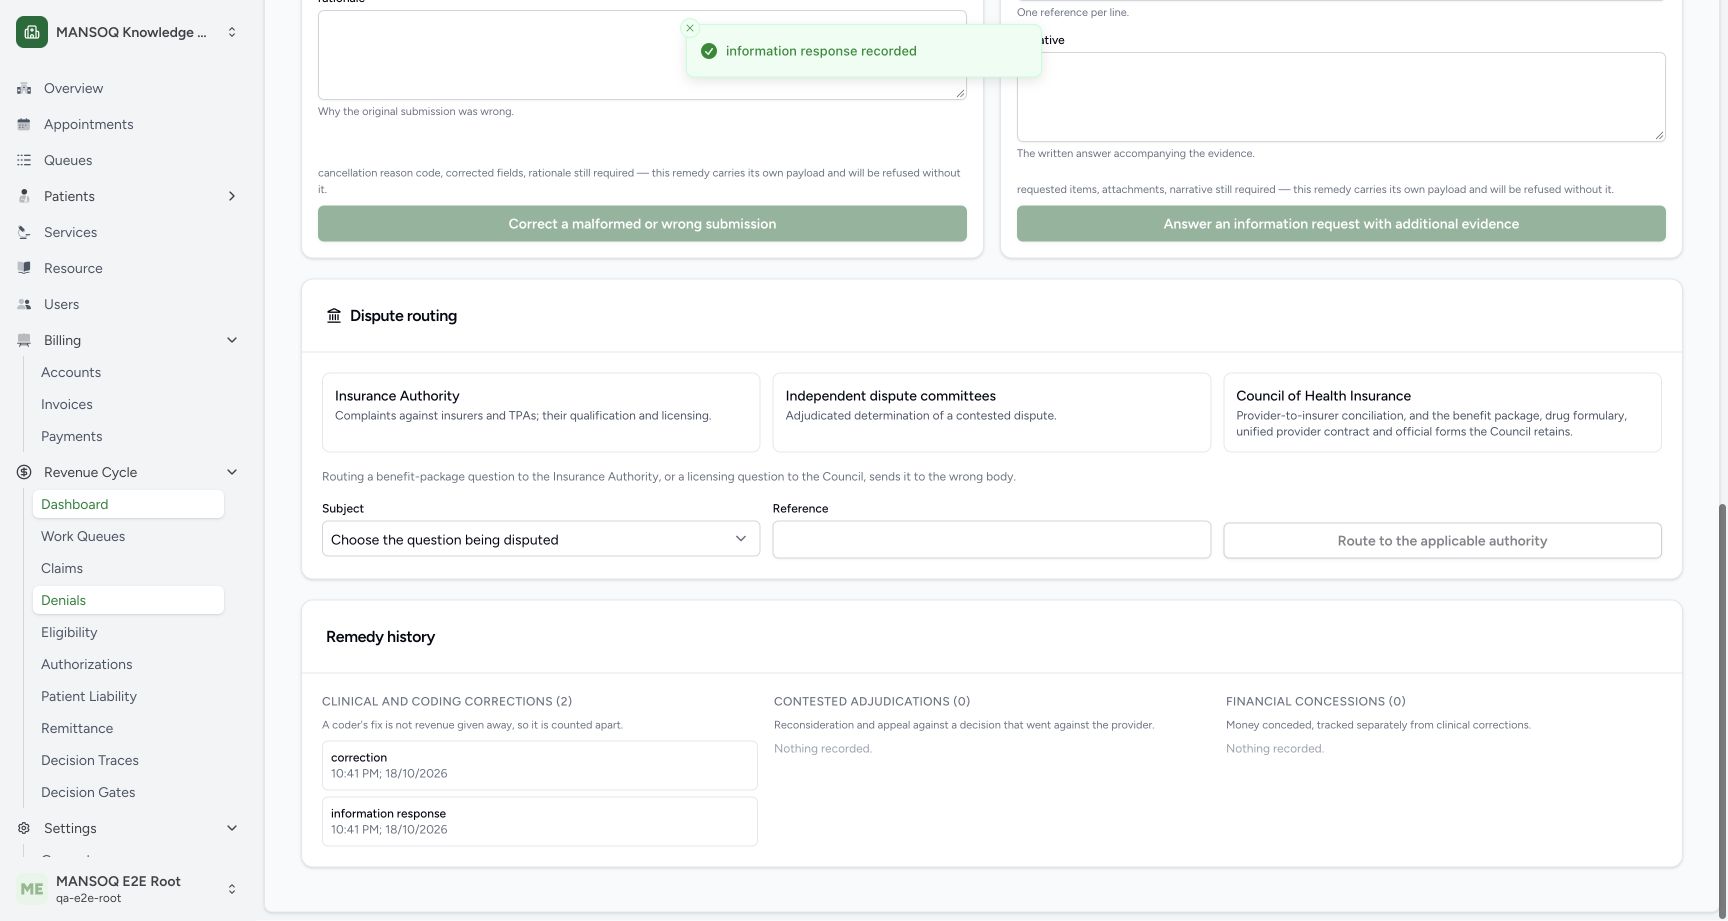Click Answer an information request button
Image resolution: width=1728 pixels, height=921 pixels.
[1341, 224]
